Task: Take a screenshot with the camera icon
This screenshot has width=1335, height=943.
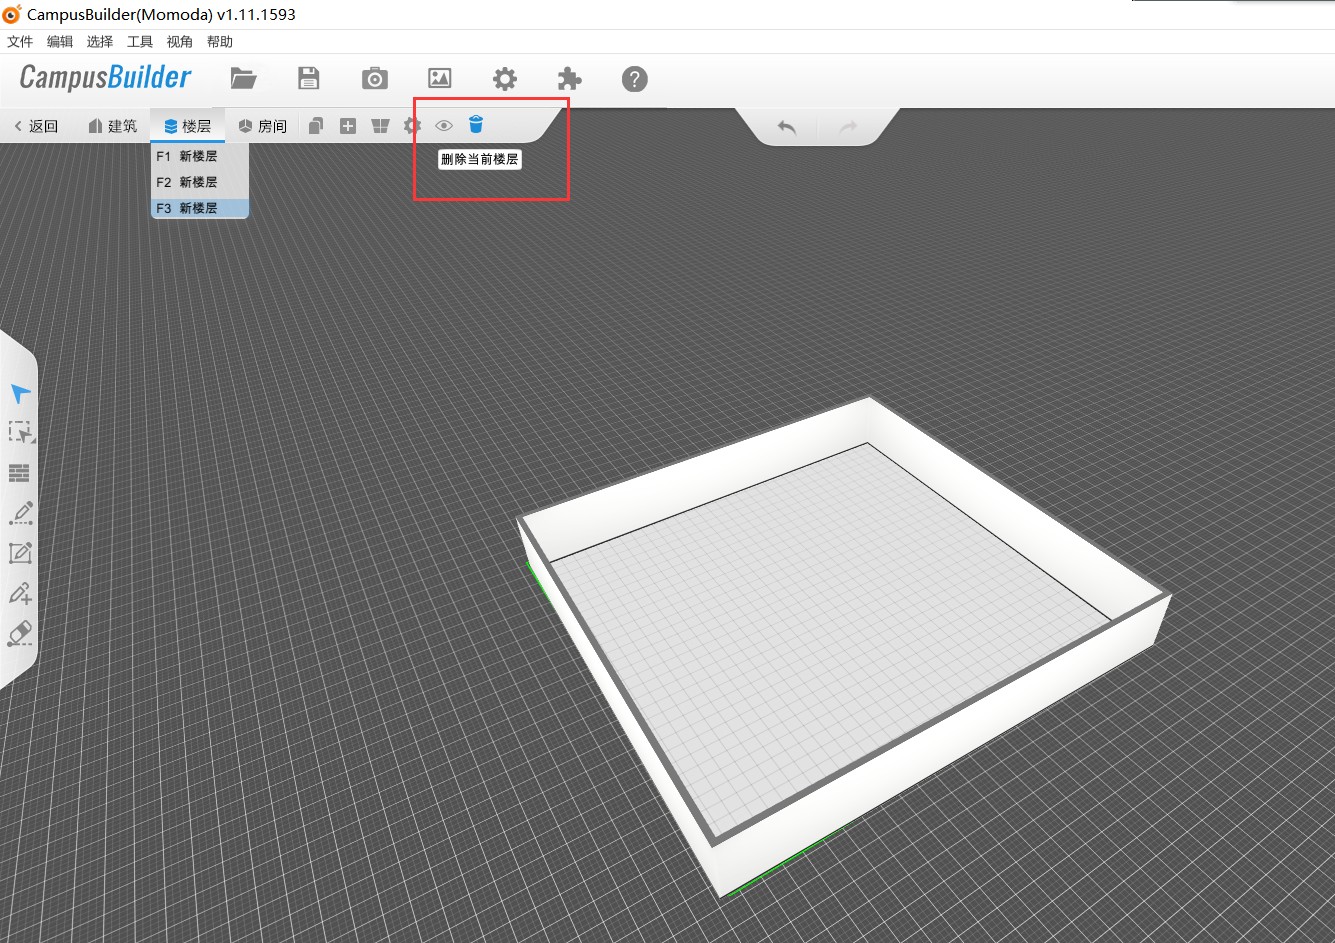Action: tap(375, 78)
